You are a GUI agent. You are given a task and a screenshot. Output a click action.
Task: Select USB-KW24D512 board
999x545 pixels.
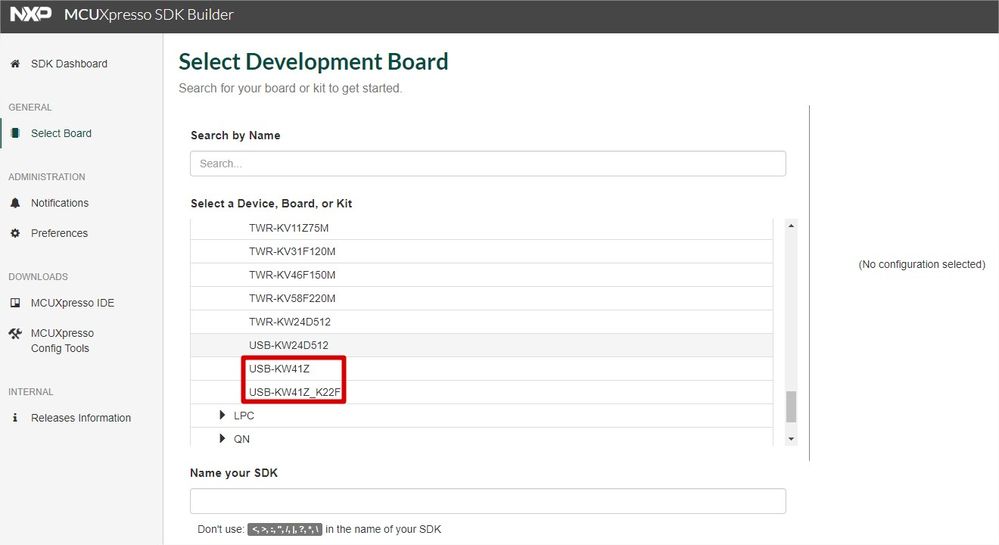(x=482, y=345)
